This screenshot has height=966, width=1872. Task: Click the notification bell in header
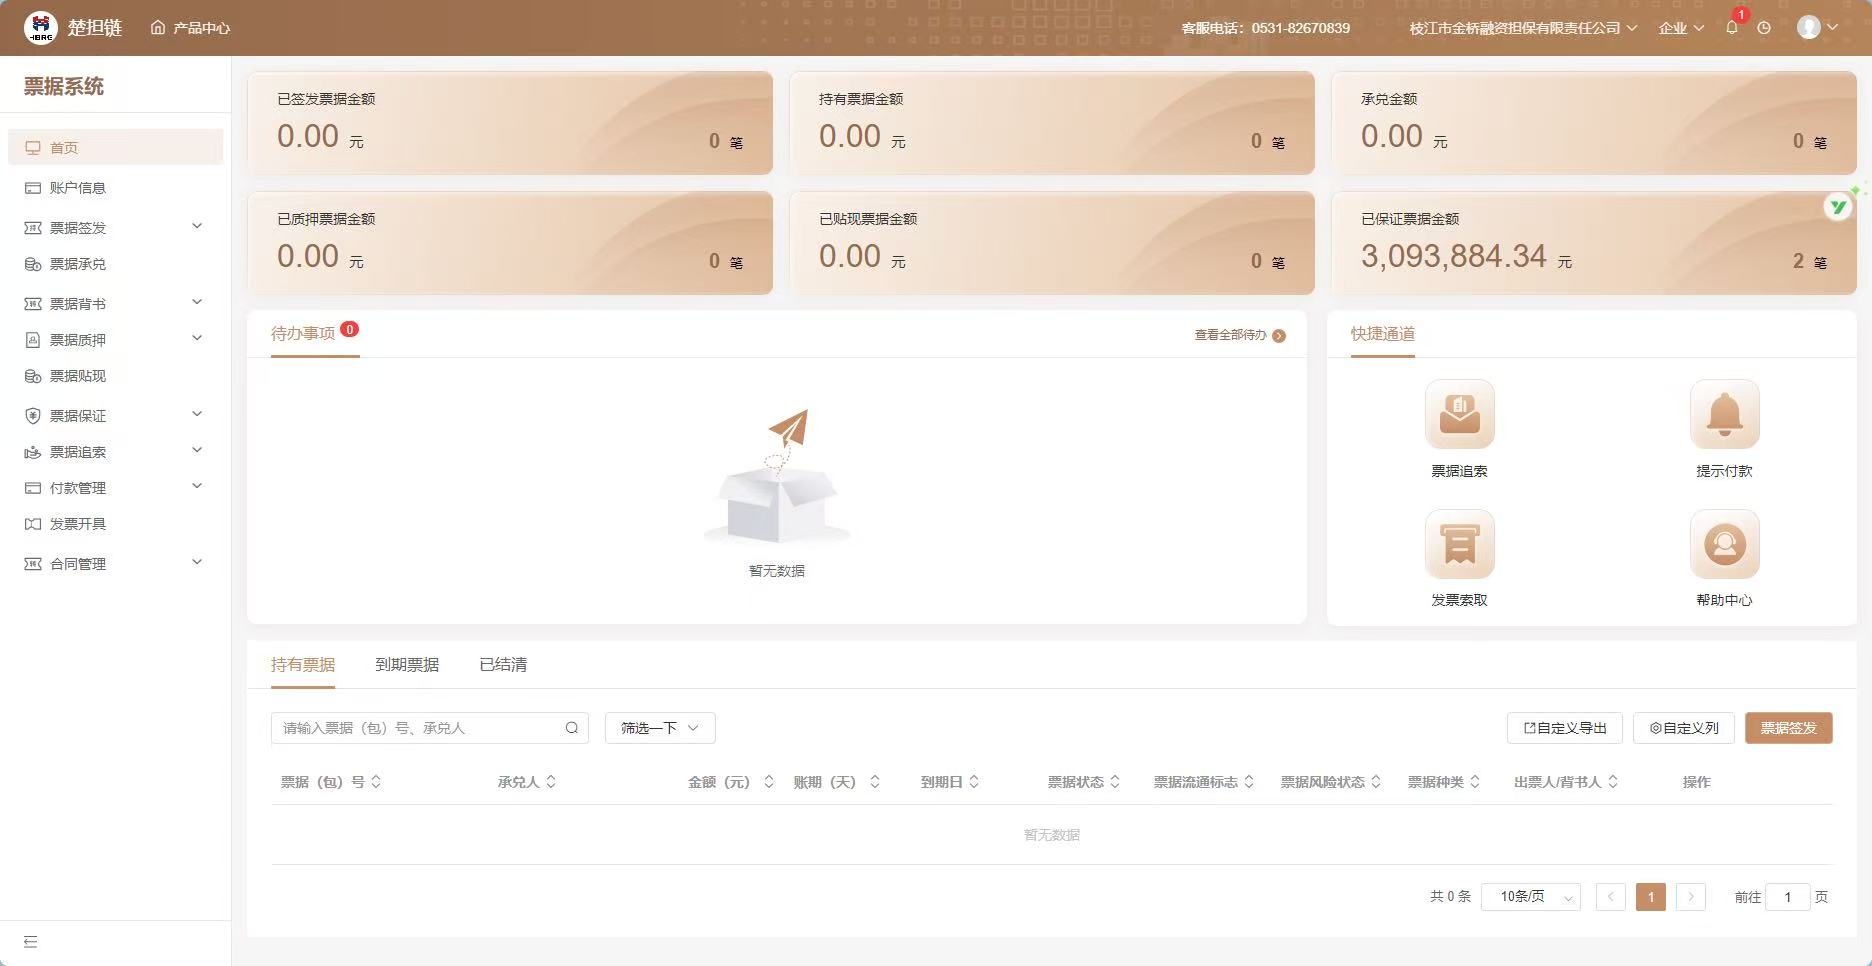click(1732, 28)
